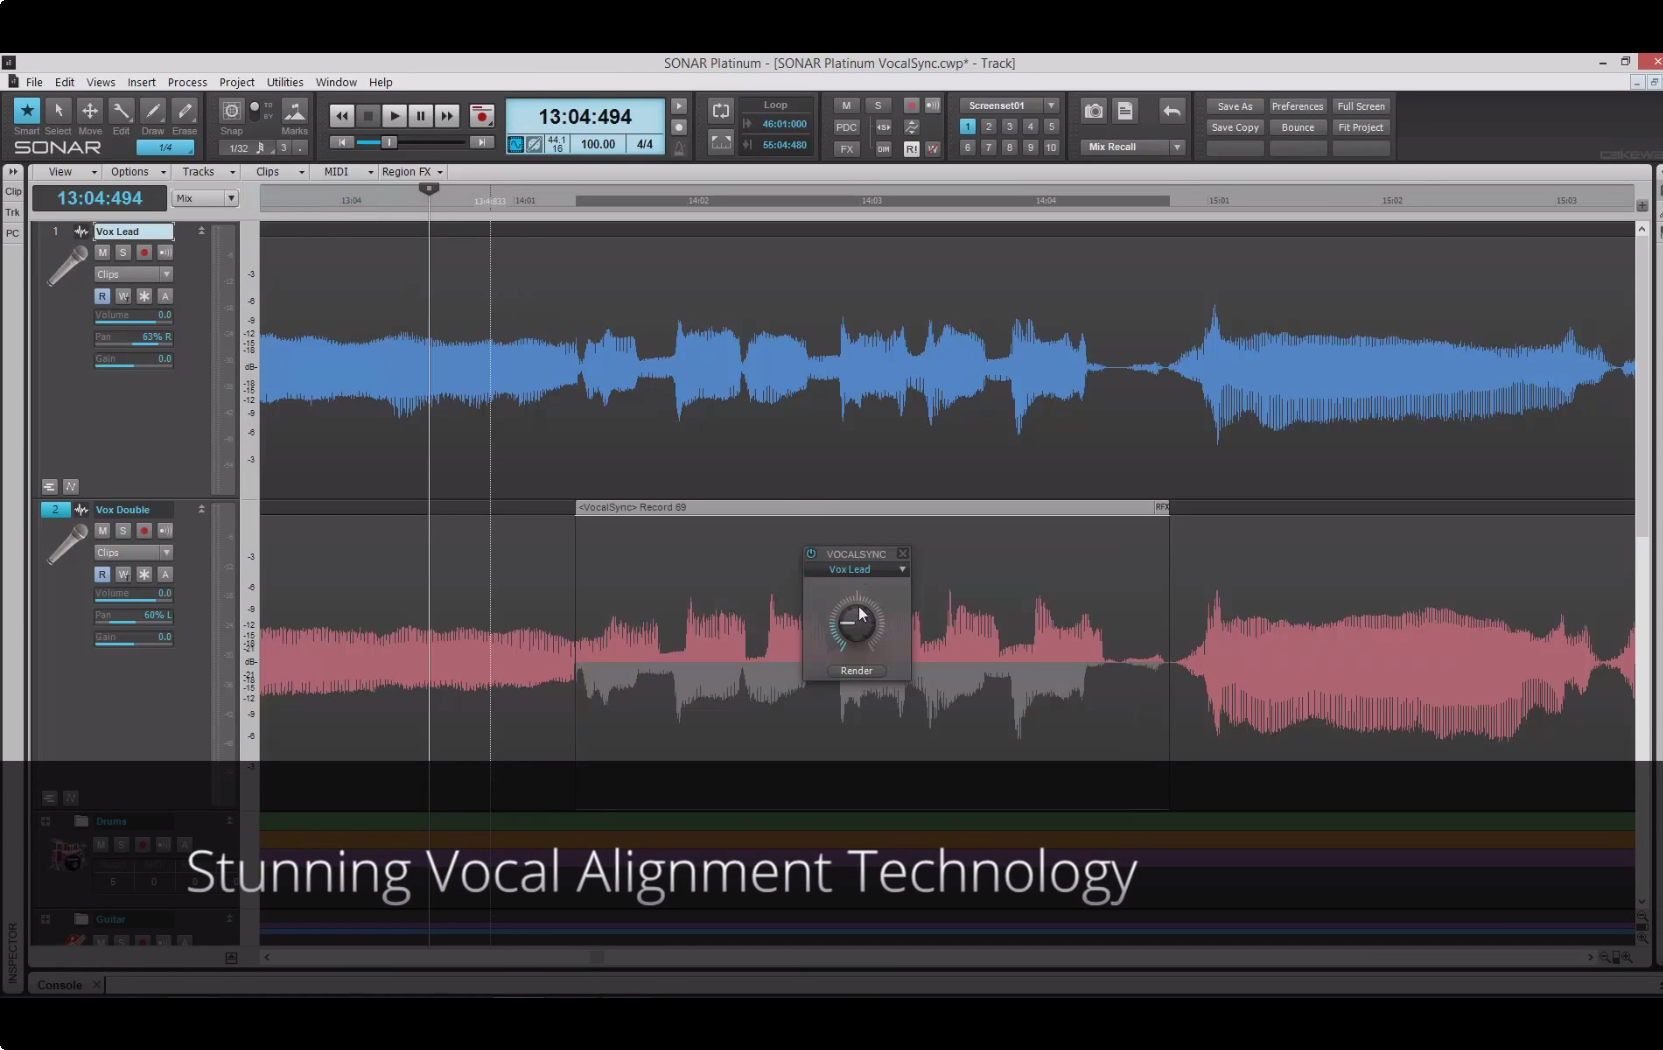Select the Erase tool
This screenshot has height=1050, width=1663.
click(184, 111)
